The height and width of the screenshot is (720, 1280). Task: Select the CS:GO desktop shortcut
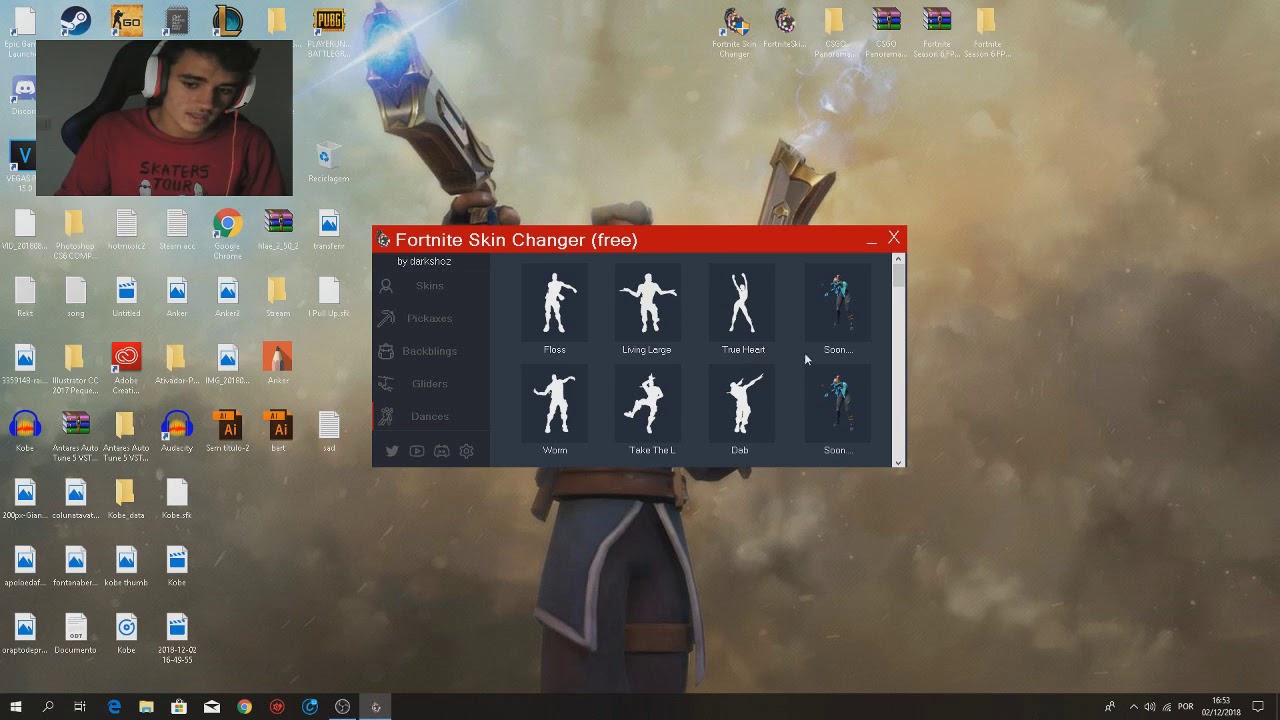[126, 21]
